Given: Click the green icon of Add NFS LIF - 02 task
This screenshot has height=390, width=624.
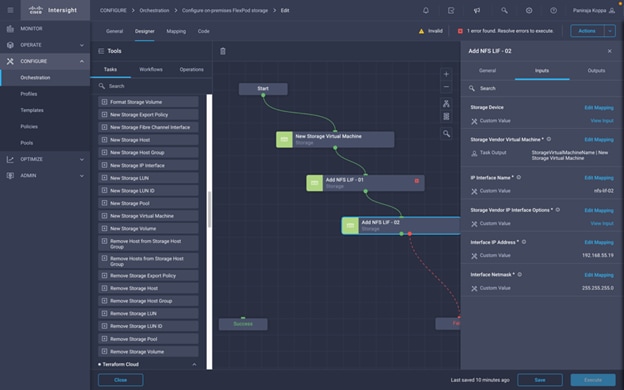Looking at the screenshot, I should pyautogui.click(x=350, y=226).
